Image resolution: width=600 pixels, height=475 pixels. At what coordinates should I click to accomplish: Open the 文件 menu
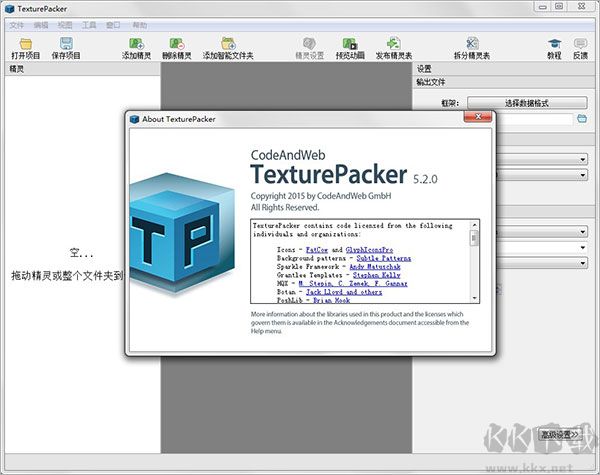[16, 25]
